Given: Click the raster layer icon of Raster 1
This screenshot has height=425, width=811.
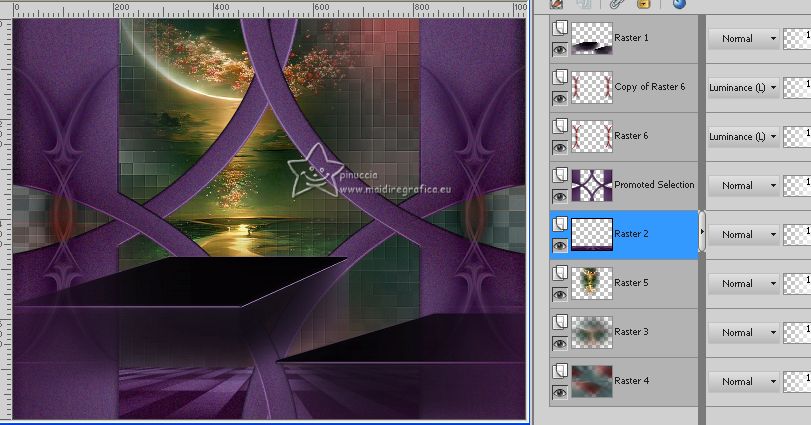Looking at the screenshot, I should coord(560,28).
